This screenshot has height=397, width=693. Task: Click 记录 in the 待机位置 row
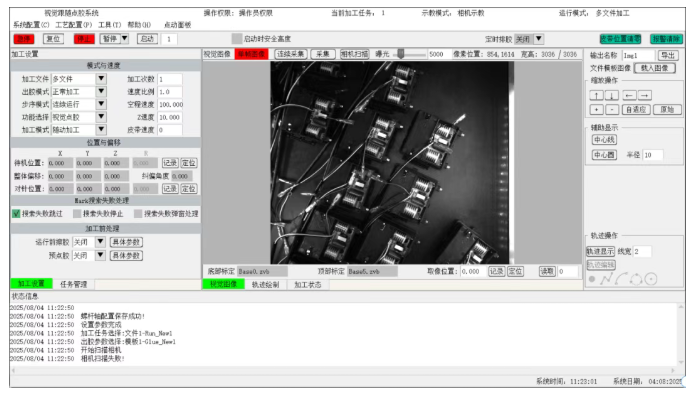[x=170, y=163]
